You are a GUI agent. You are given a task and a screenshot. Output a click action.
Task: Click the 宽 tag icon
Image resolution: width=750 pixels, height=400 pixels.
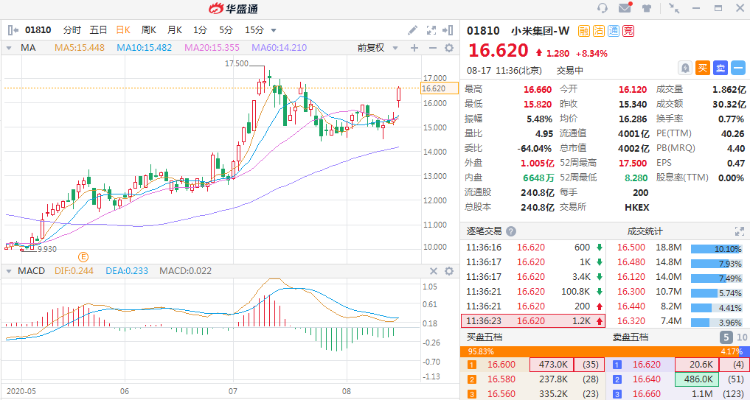point(628,31)
